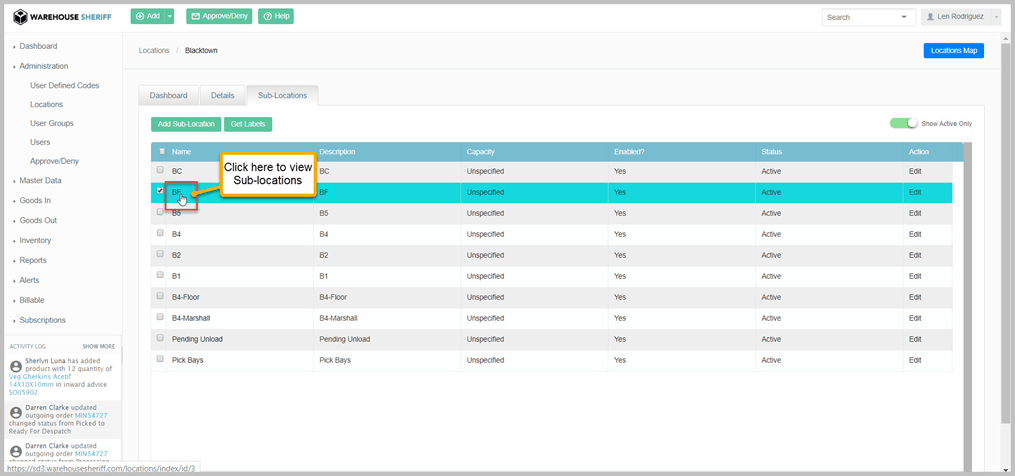Open the Add button dropdown arrow
The height and width of the screenshot is (476, 1015).
[171, 17]
